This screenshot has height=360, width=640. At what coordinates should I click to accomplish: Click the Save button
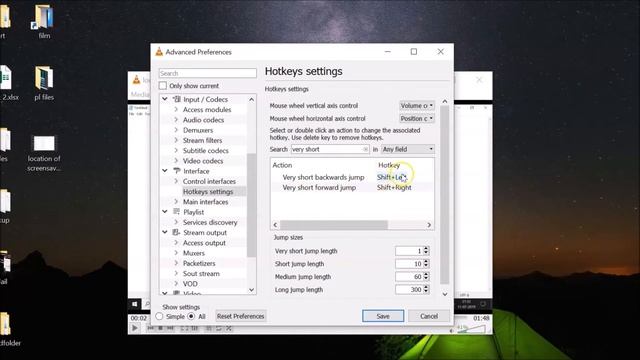pos(383,316)
